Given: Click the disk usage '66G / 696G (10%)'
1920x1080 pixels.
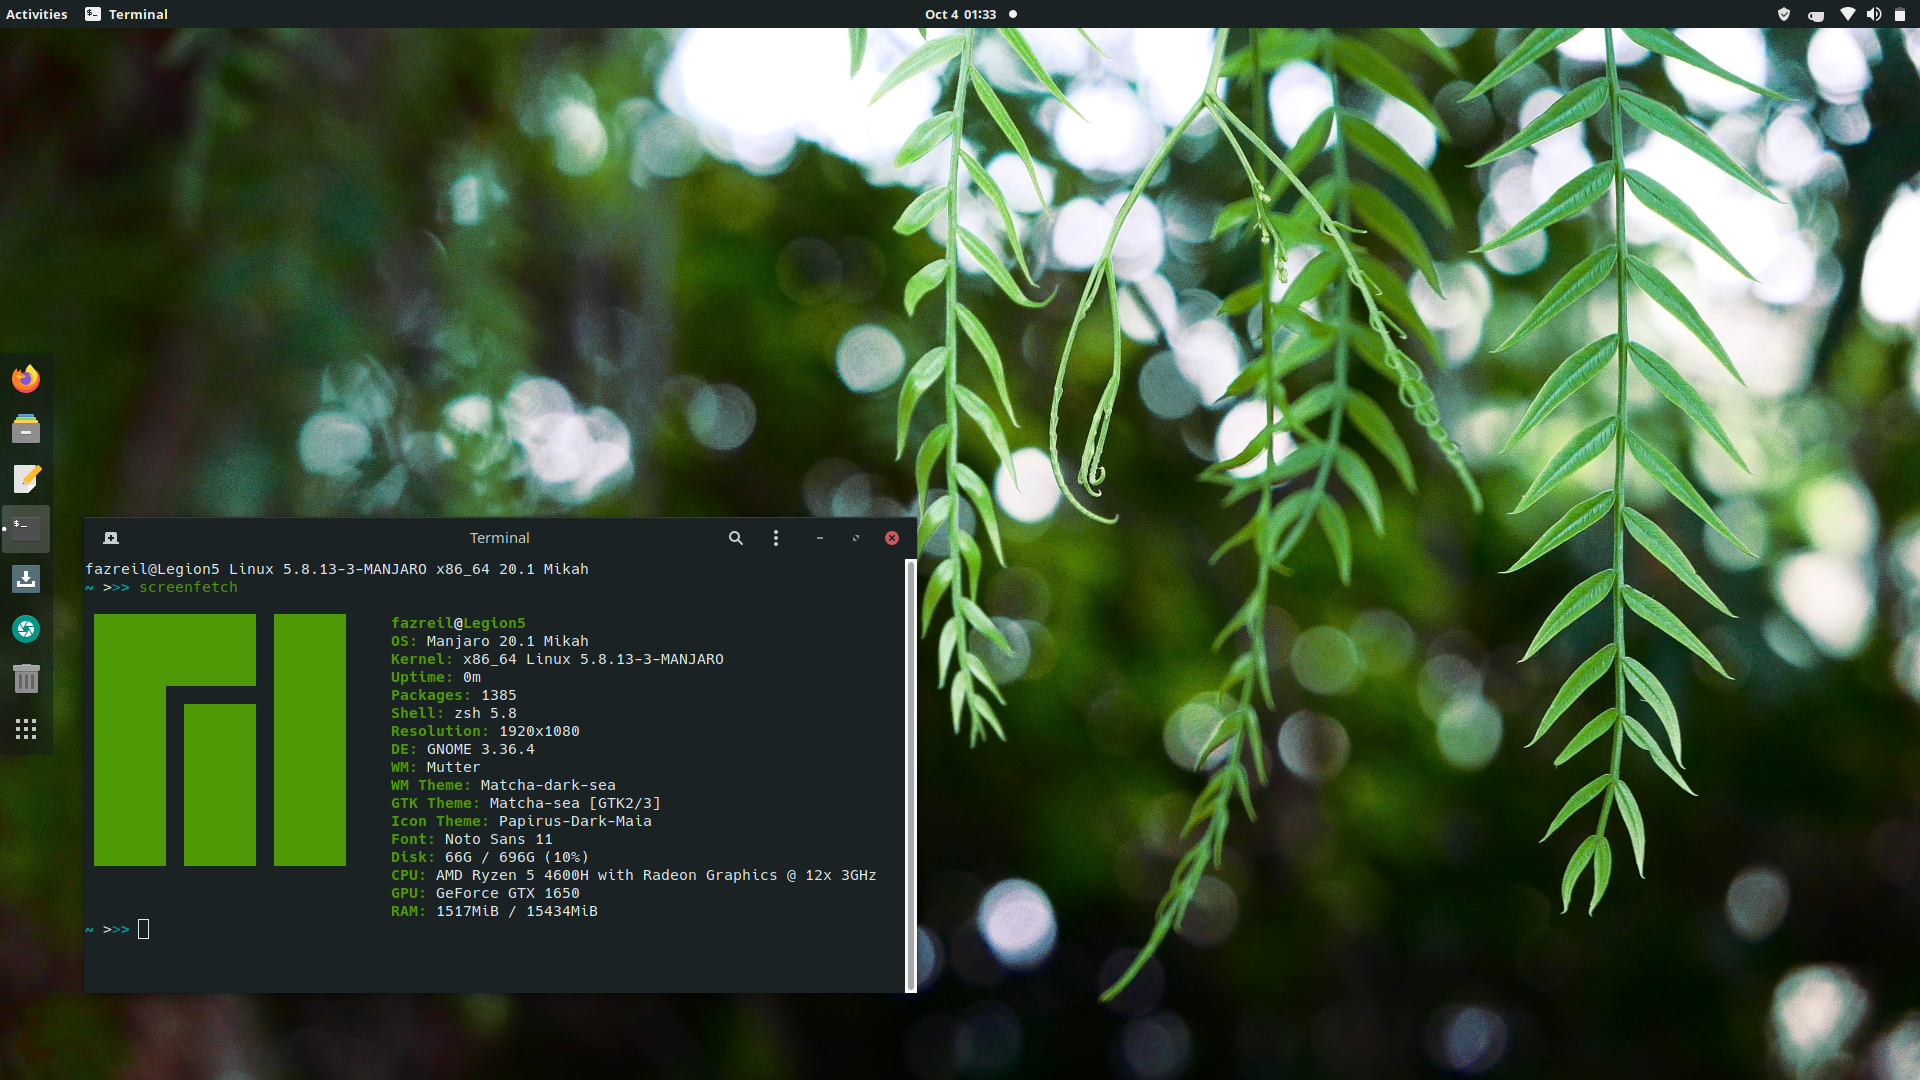Looking at the screenshot, I should tap(517, 857).
